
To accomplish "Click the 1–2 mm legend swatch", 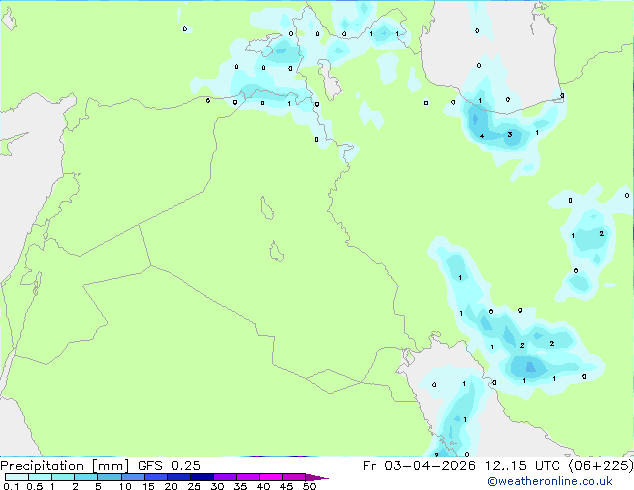I will pyautogui.click(x=63, y=477).
